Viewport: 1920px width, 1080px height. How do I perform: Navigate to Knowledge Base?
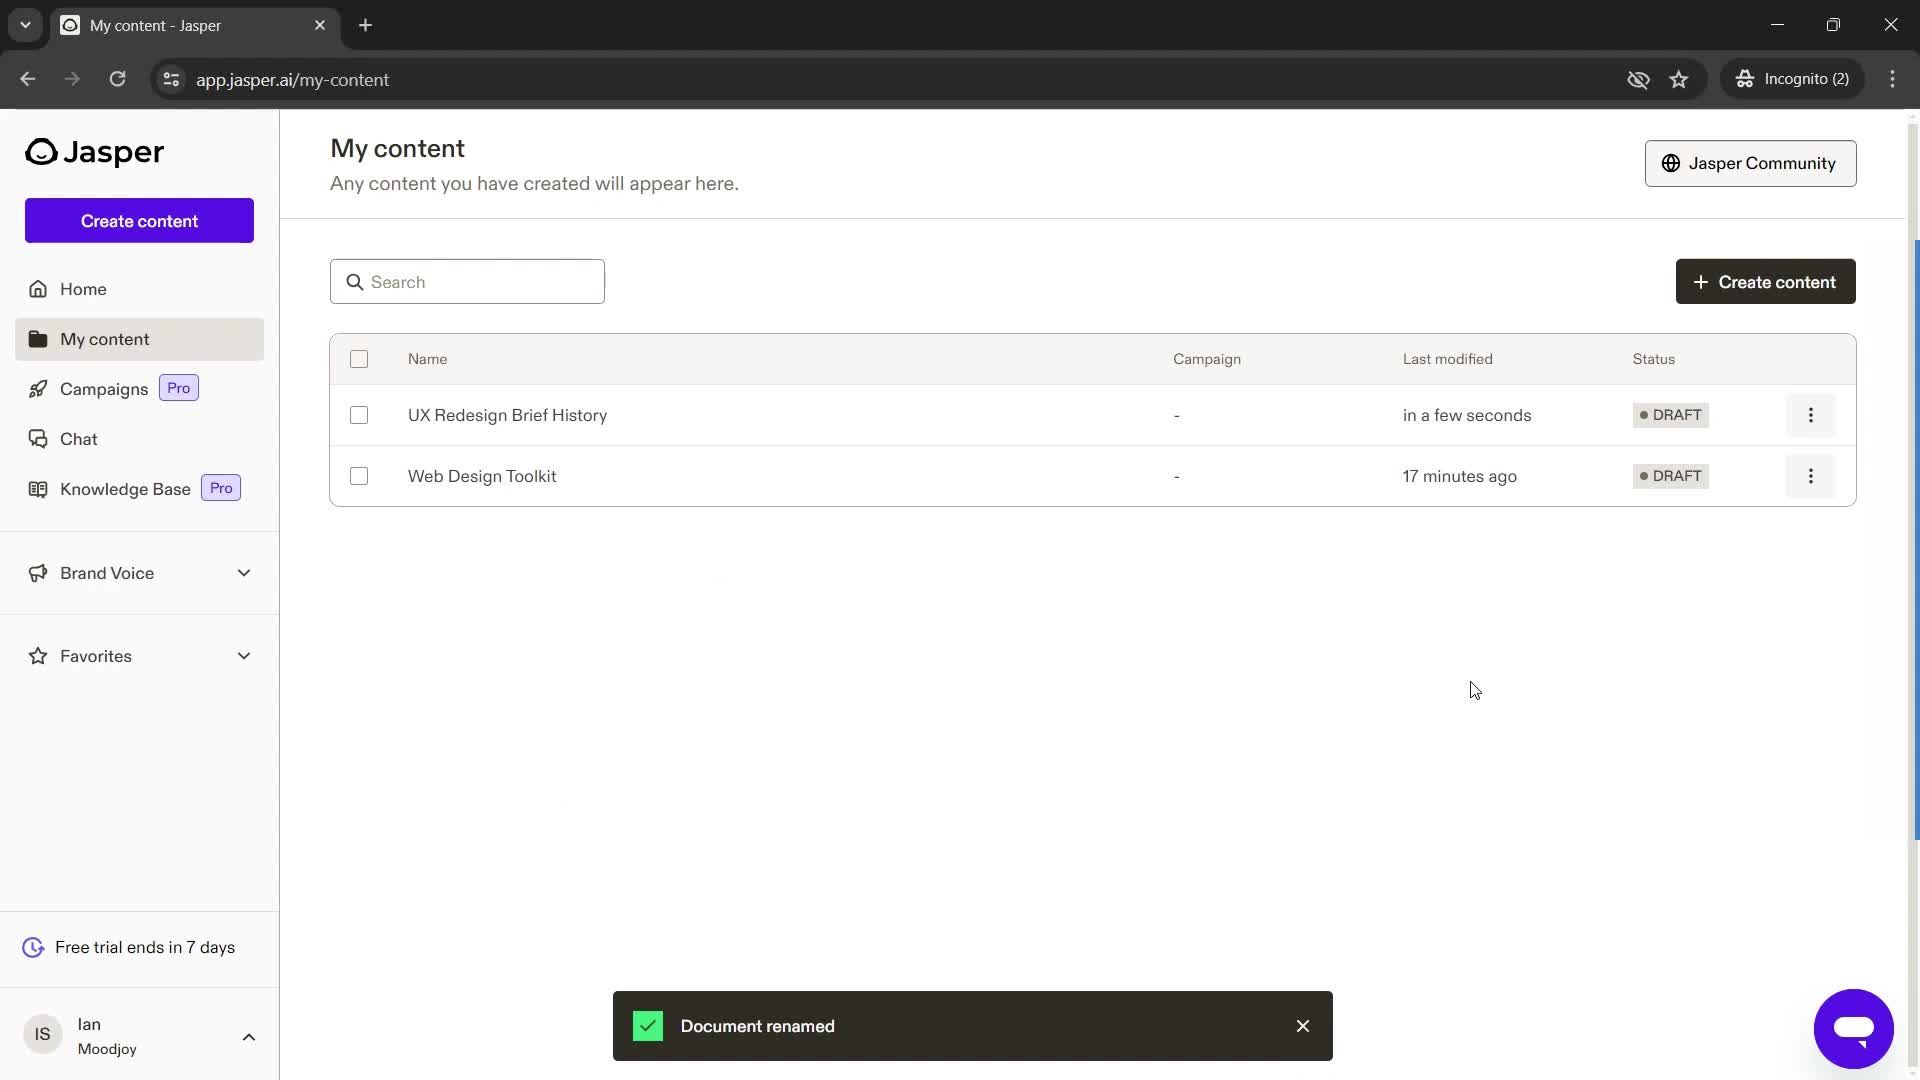125,488
